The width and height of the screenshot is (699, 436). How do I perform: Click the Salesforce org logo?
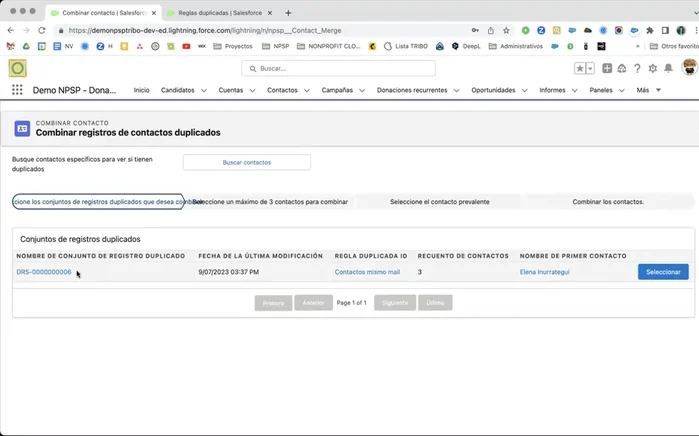pos(17,68)
